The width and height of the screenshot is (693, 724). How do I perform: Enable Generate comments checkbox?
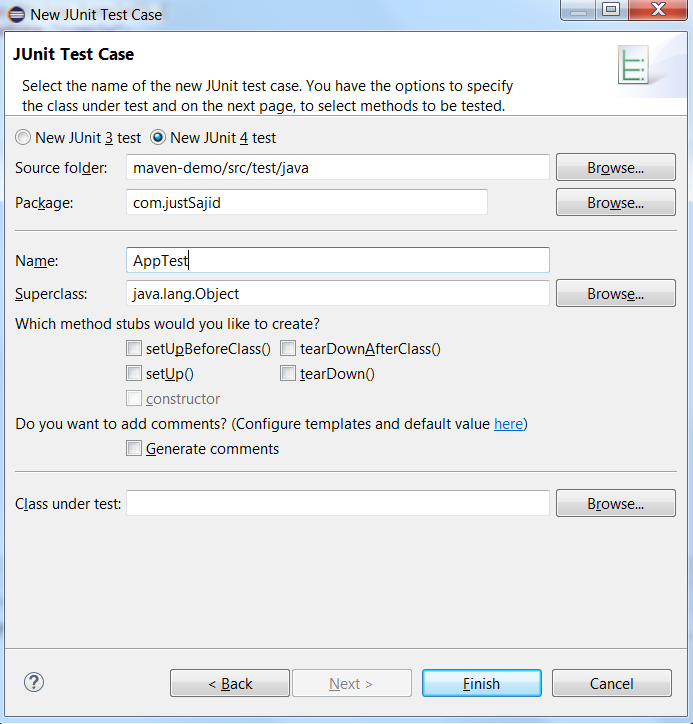pyautogui.click(x=134, y=448)
